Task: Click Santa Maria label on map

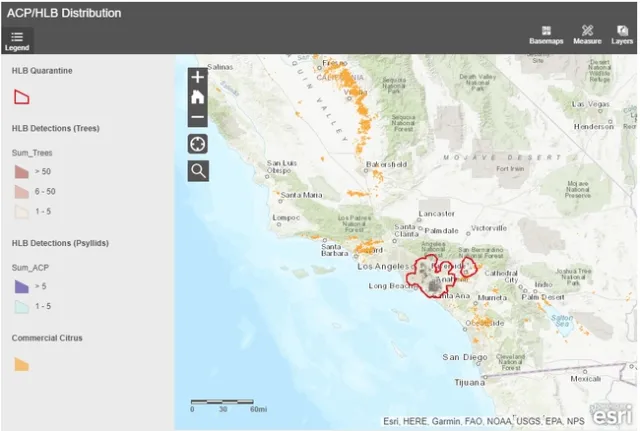Action: (x=302, y=195)
